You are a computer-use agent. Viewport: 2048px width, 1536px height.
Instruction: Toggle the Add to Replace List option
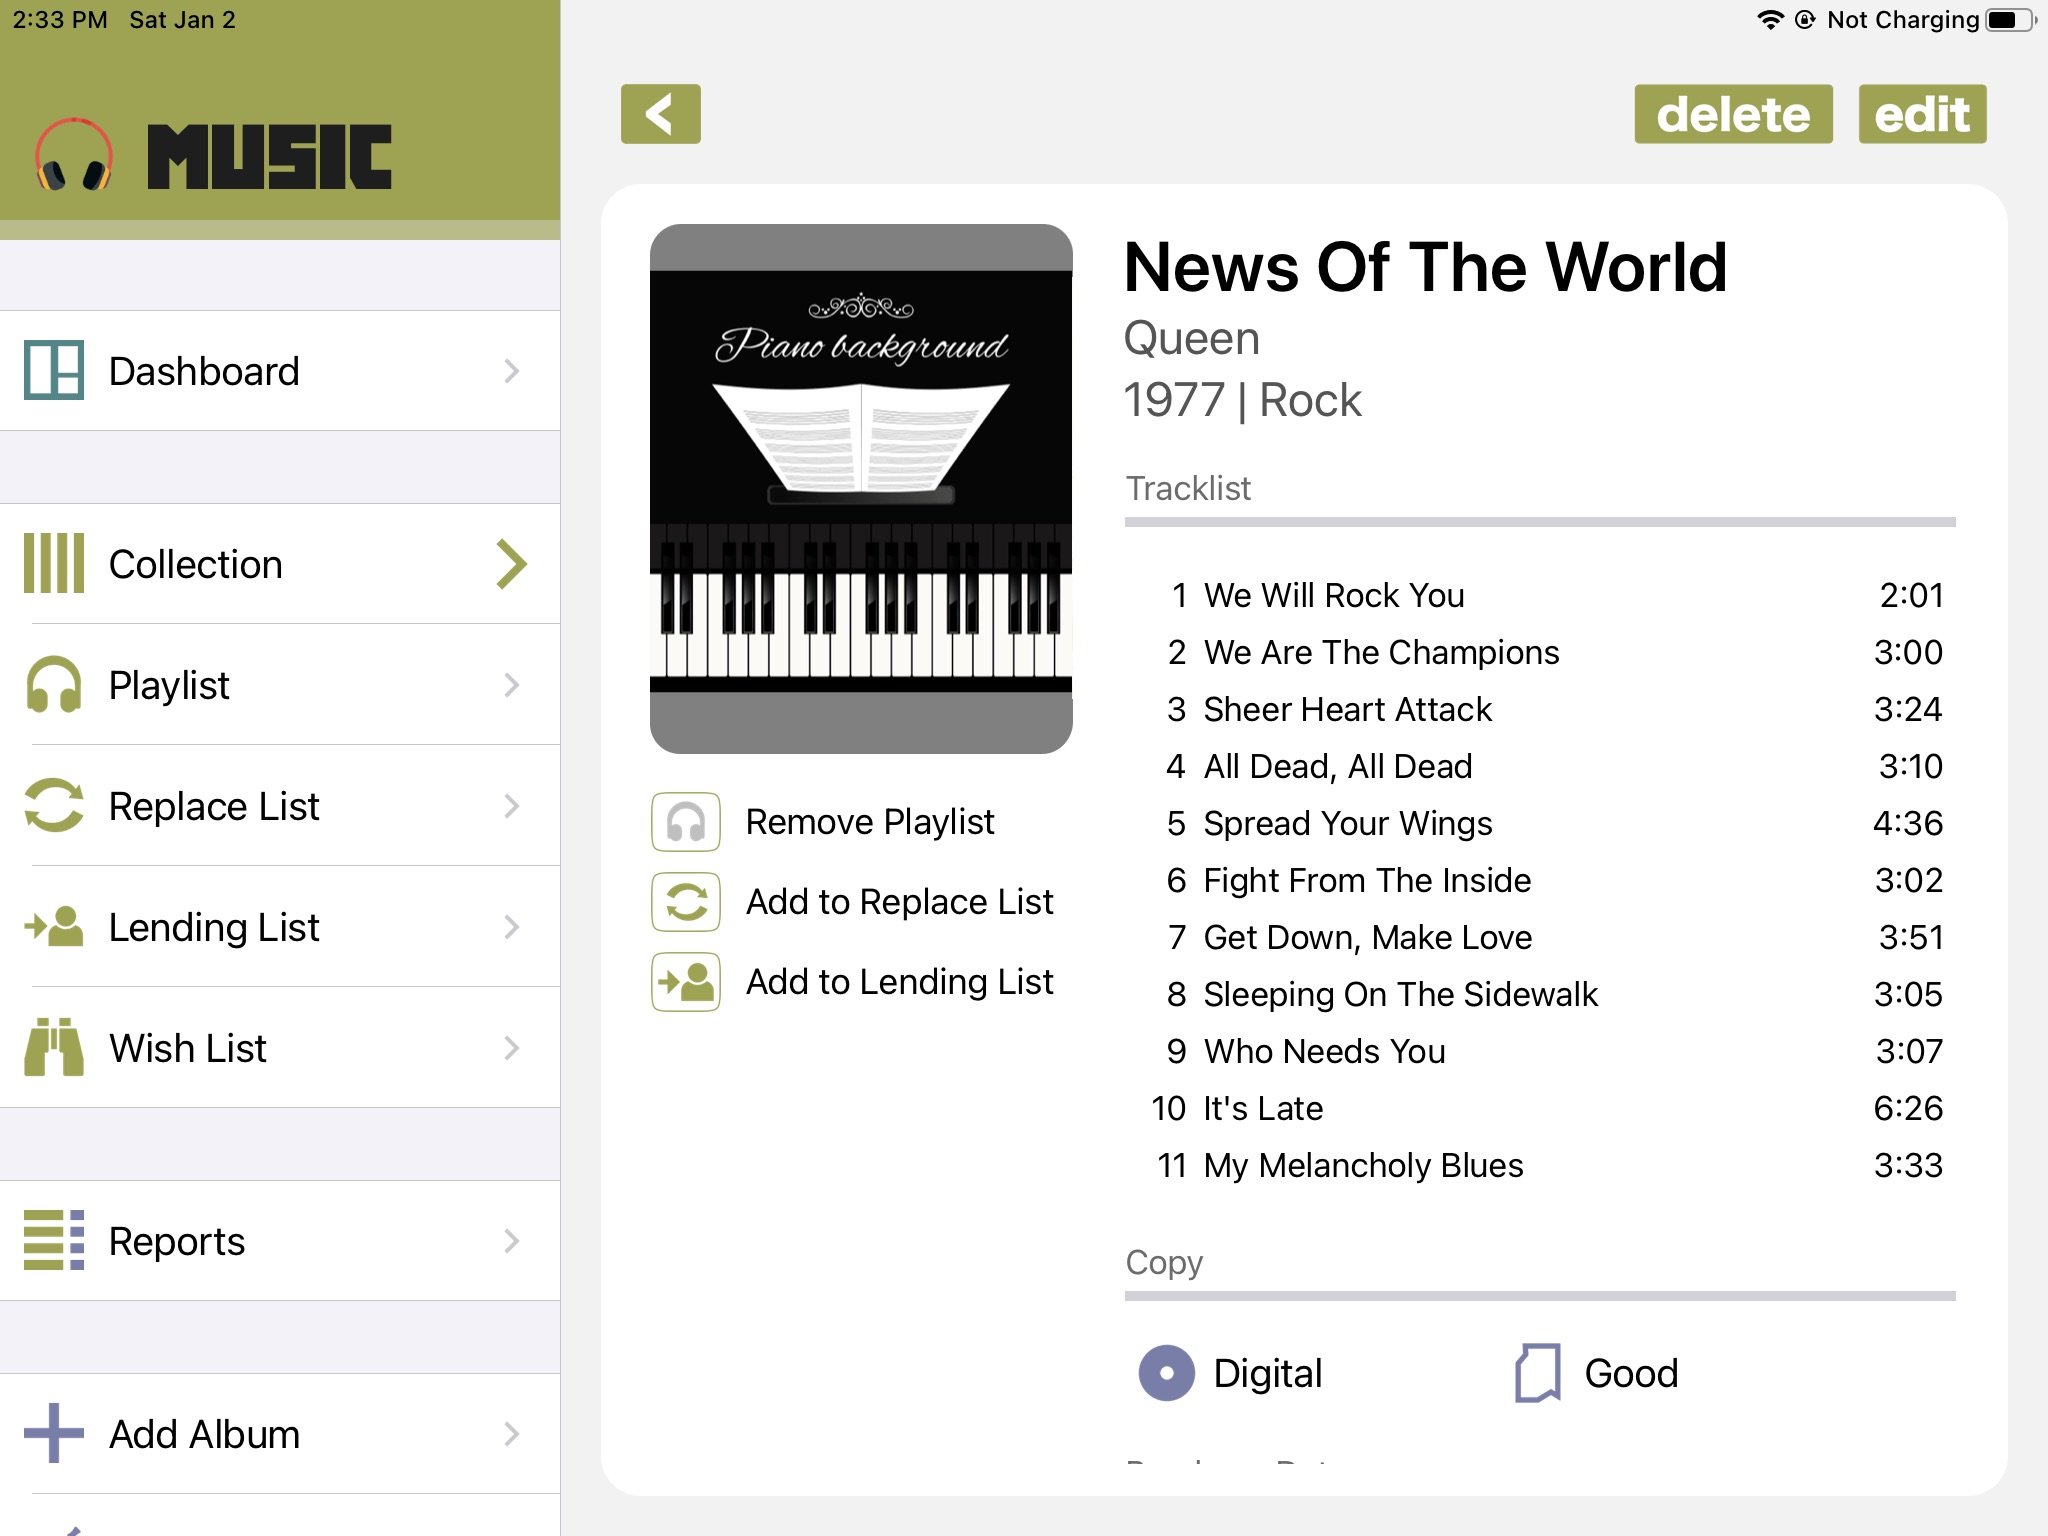coord(685,900)
